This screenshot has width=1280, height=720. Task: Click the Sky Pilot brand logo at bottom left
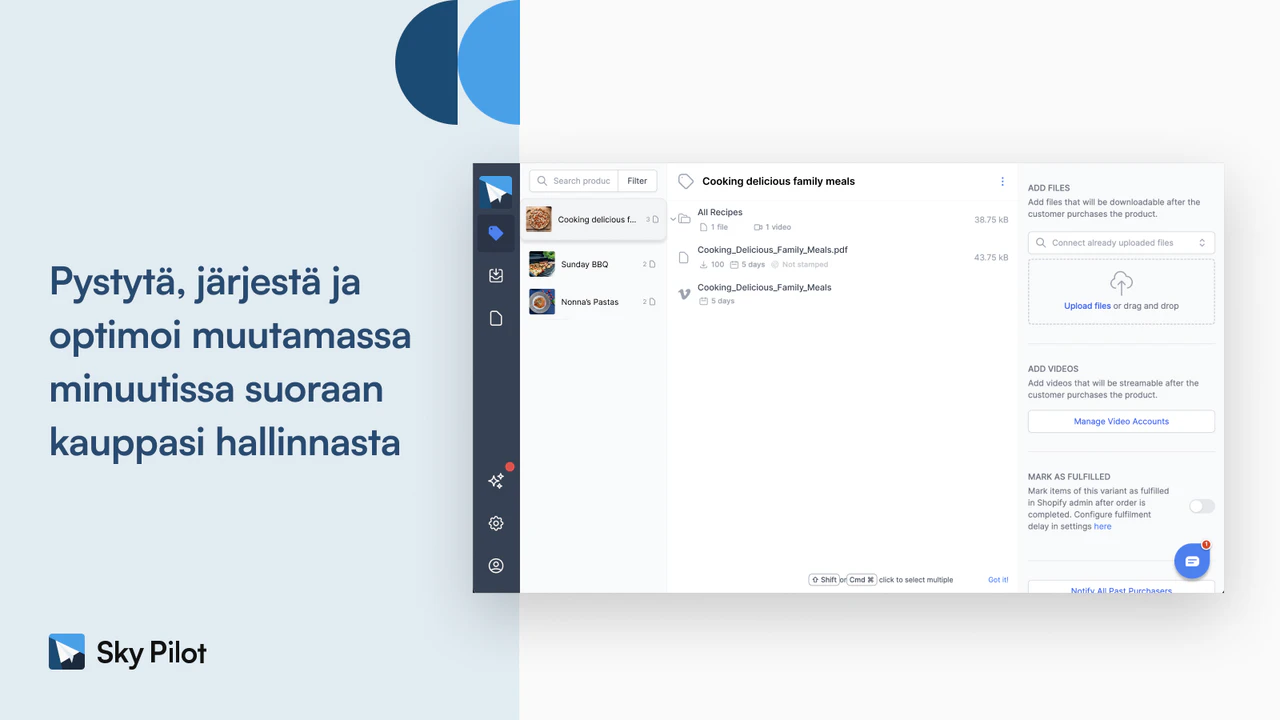click(127, 652)
